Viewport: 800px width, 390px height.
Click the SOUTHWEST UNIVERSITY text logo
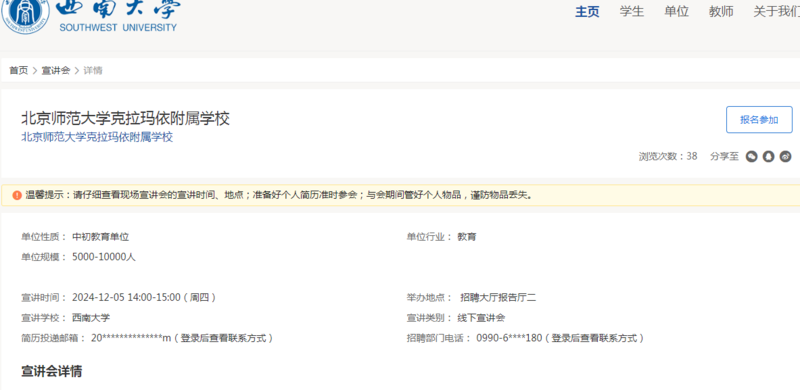[118, 28]
